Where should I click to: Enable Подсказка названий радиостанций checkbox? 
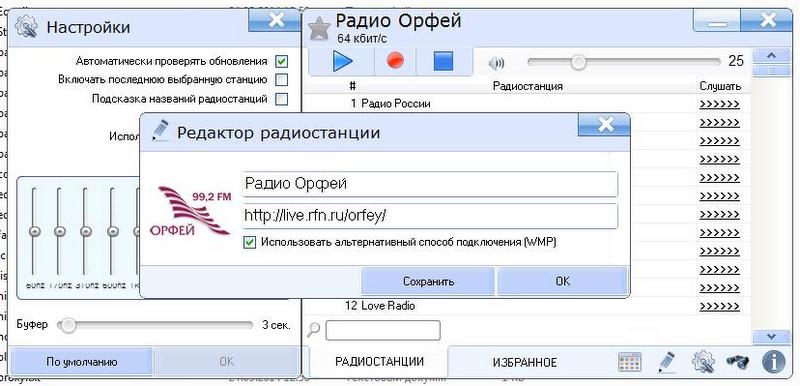pyautogui.click(x=281, y=98)
